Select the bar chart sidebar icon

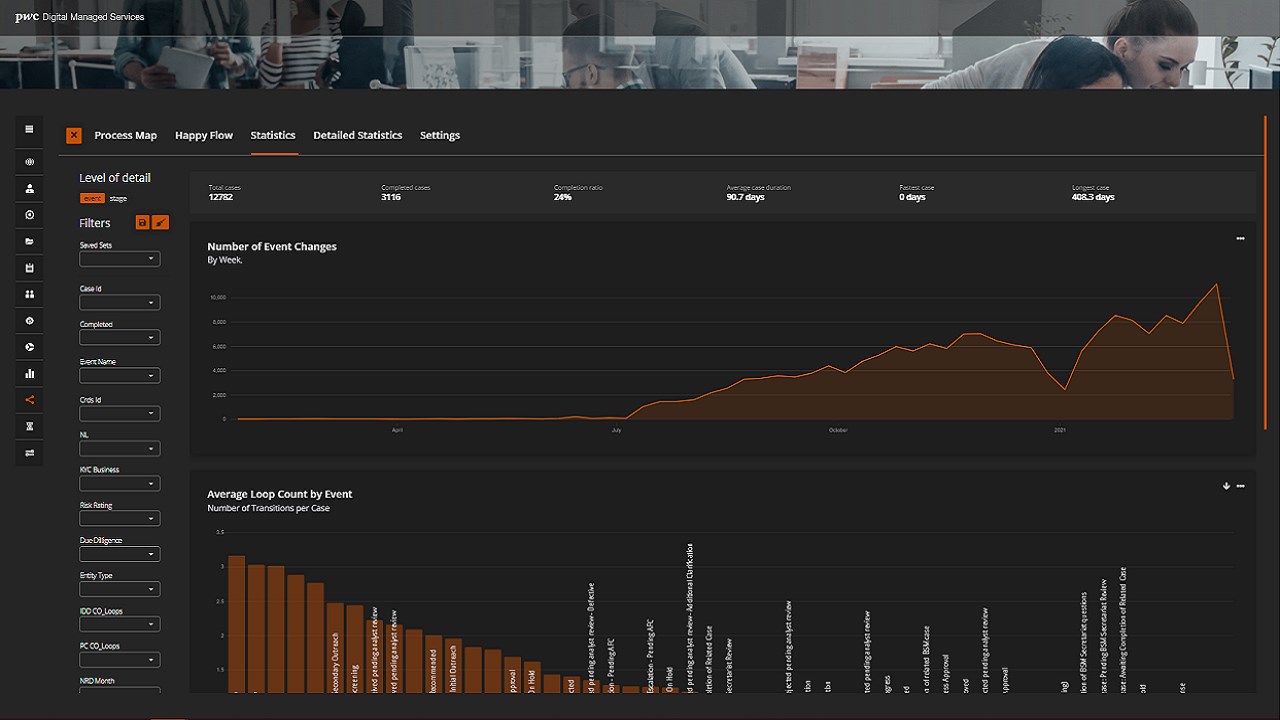[x=30, y=374]
